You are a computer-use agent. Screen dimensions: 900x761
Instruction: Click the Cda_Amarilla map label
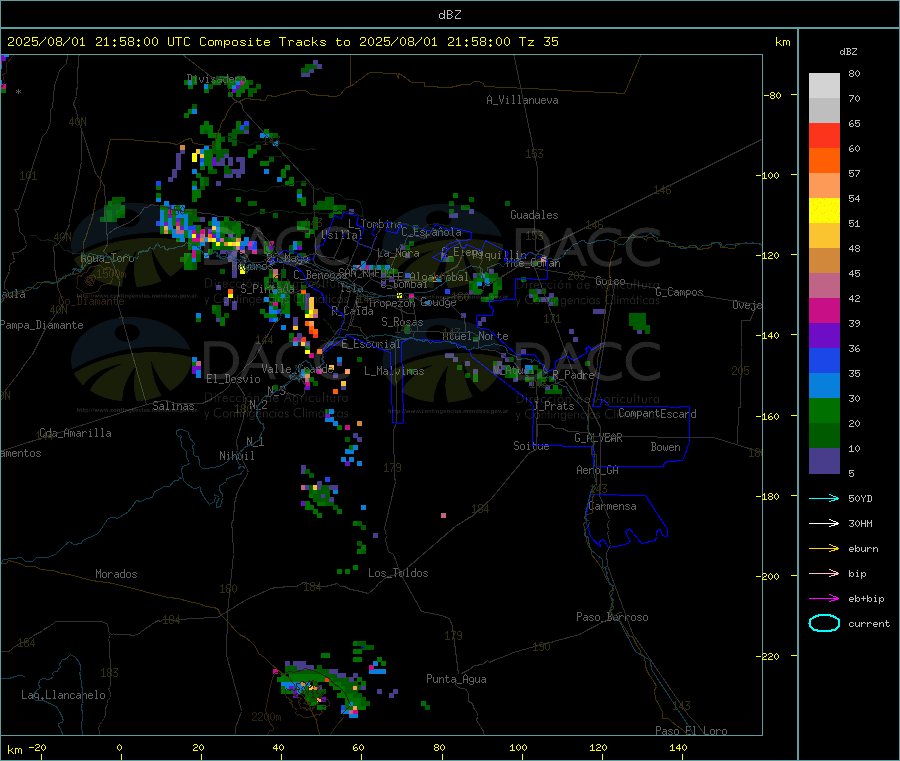[75, 433]
